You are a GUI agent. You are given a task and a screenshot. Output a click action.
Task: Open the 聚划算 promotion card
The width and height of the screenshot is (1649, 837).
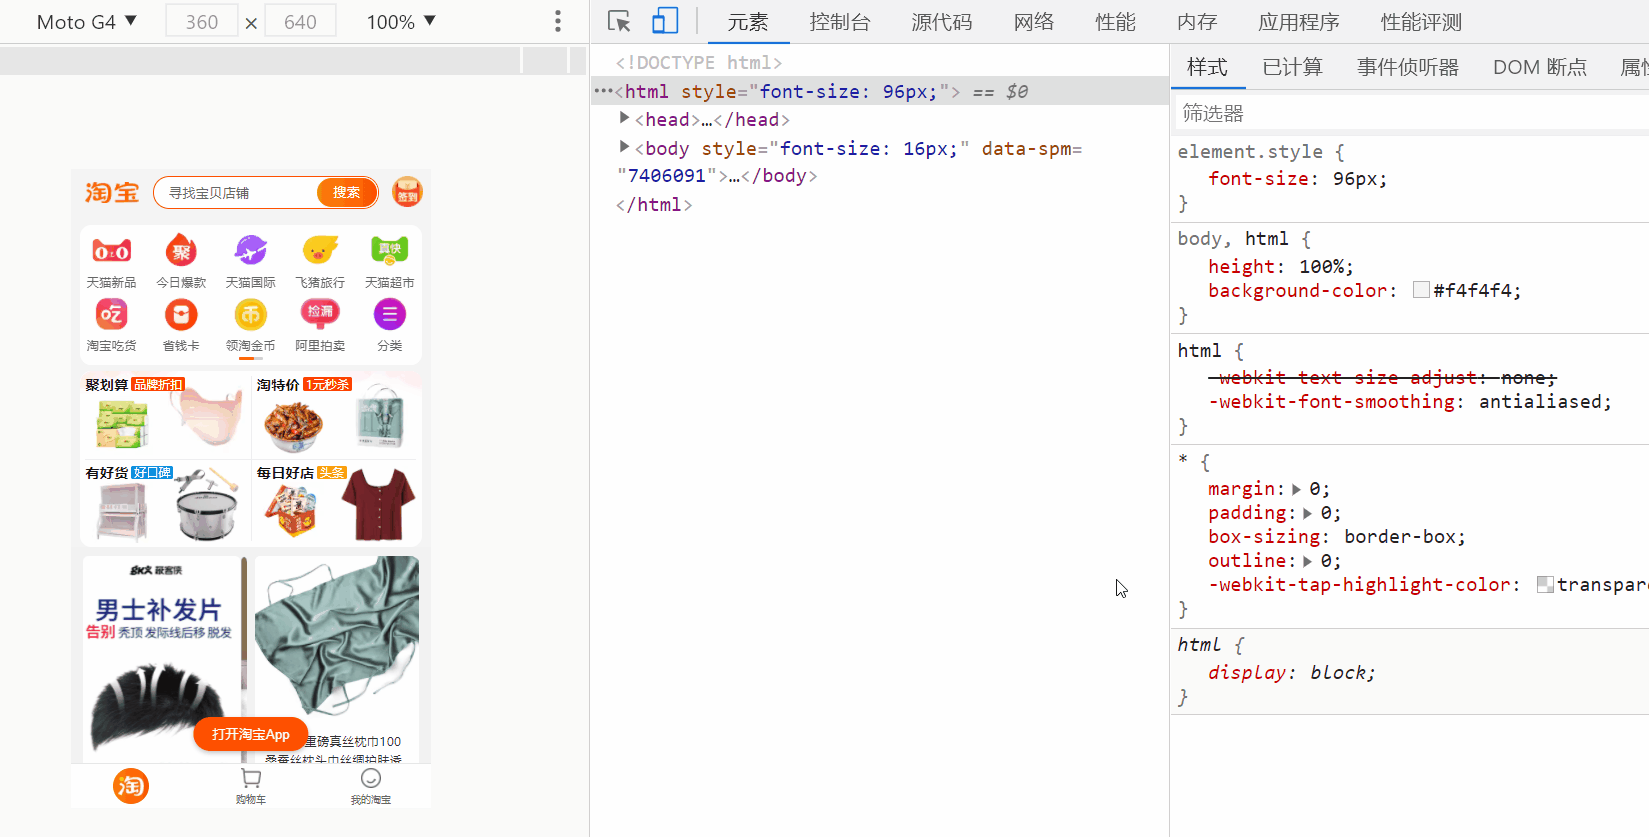[x=165, y=414]
